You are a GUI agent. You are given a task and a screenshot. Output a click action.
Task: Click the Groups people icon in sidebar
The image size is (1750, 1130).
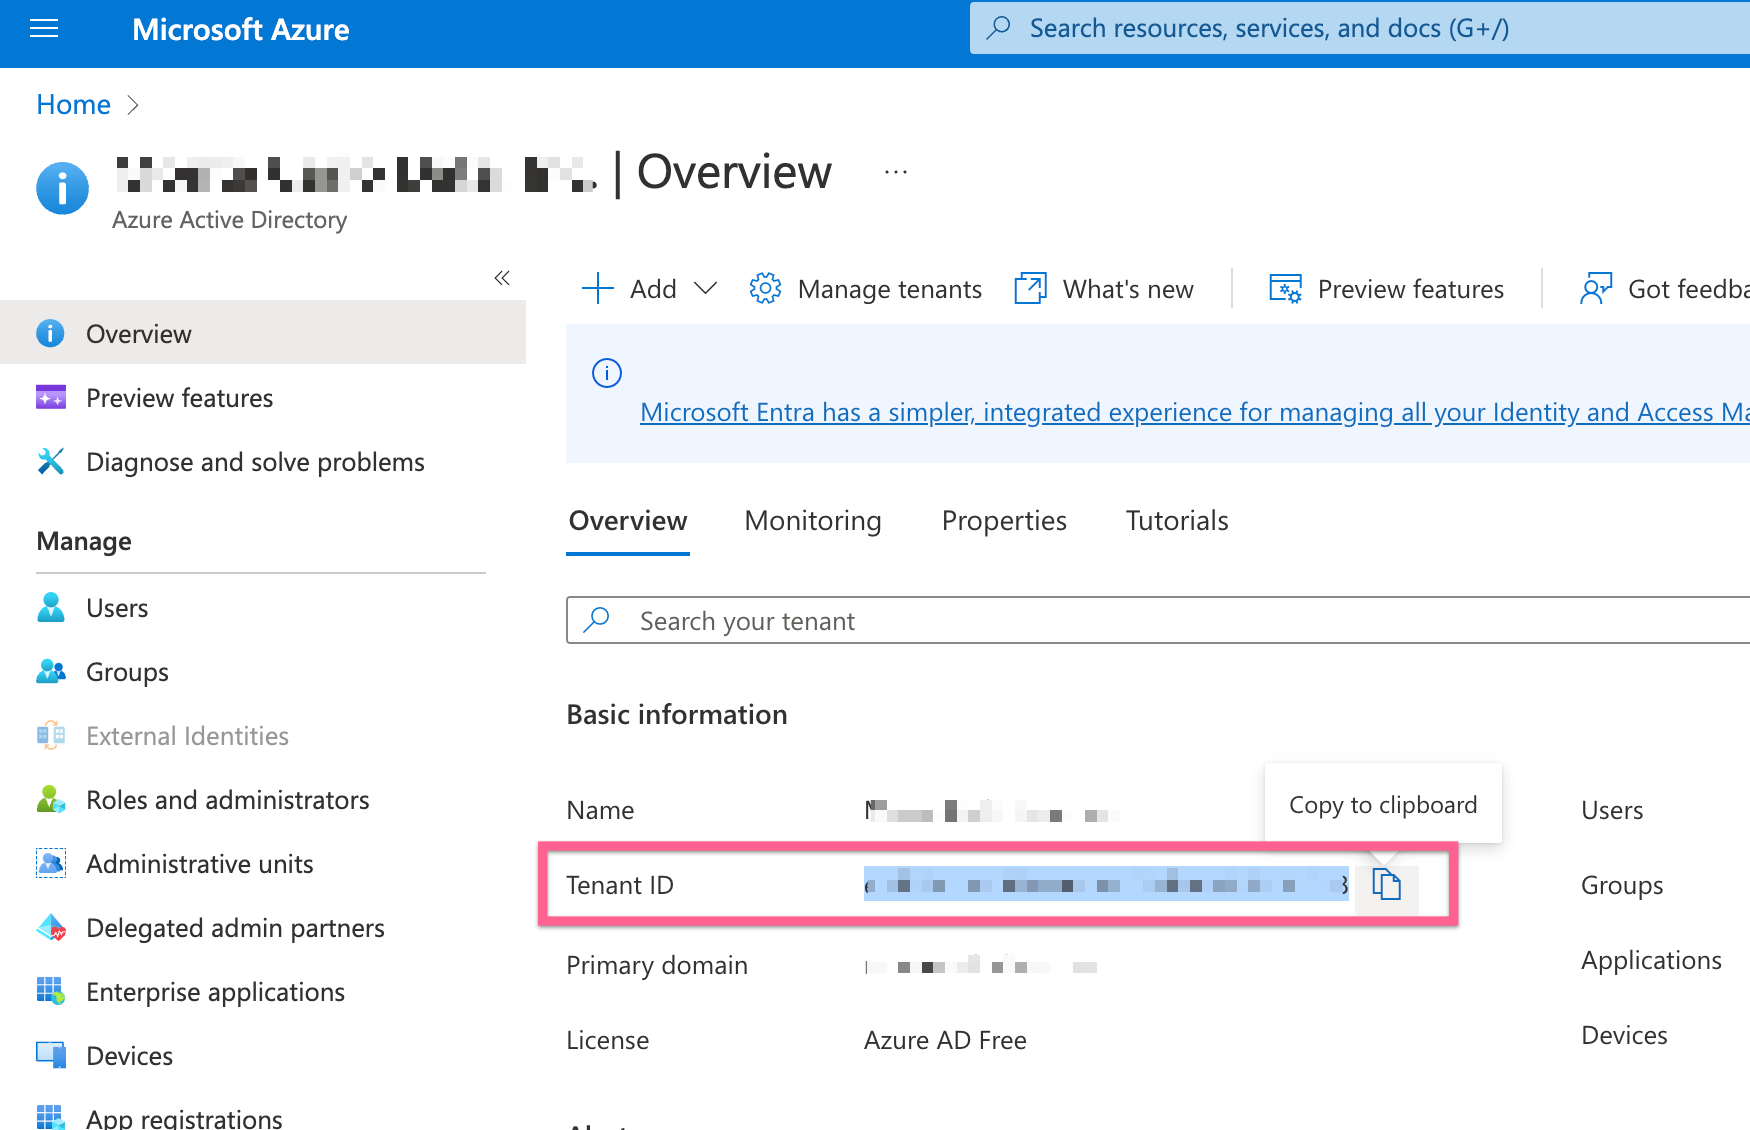point(51,671)
